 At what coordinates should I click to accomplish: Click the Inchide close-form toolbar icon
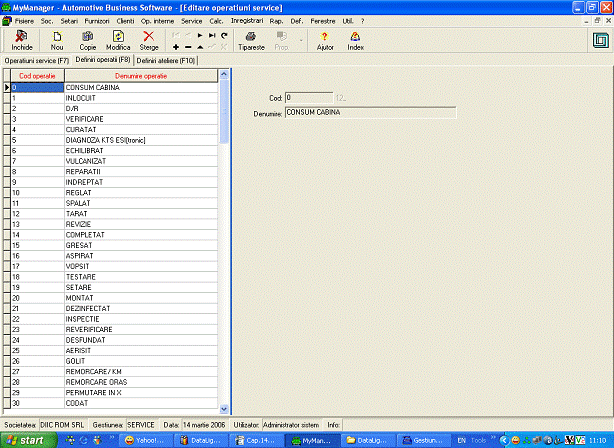coord(21,39)
